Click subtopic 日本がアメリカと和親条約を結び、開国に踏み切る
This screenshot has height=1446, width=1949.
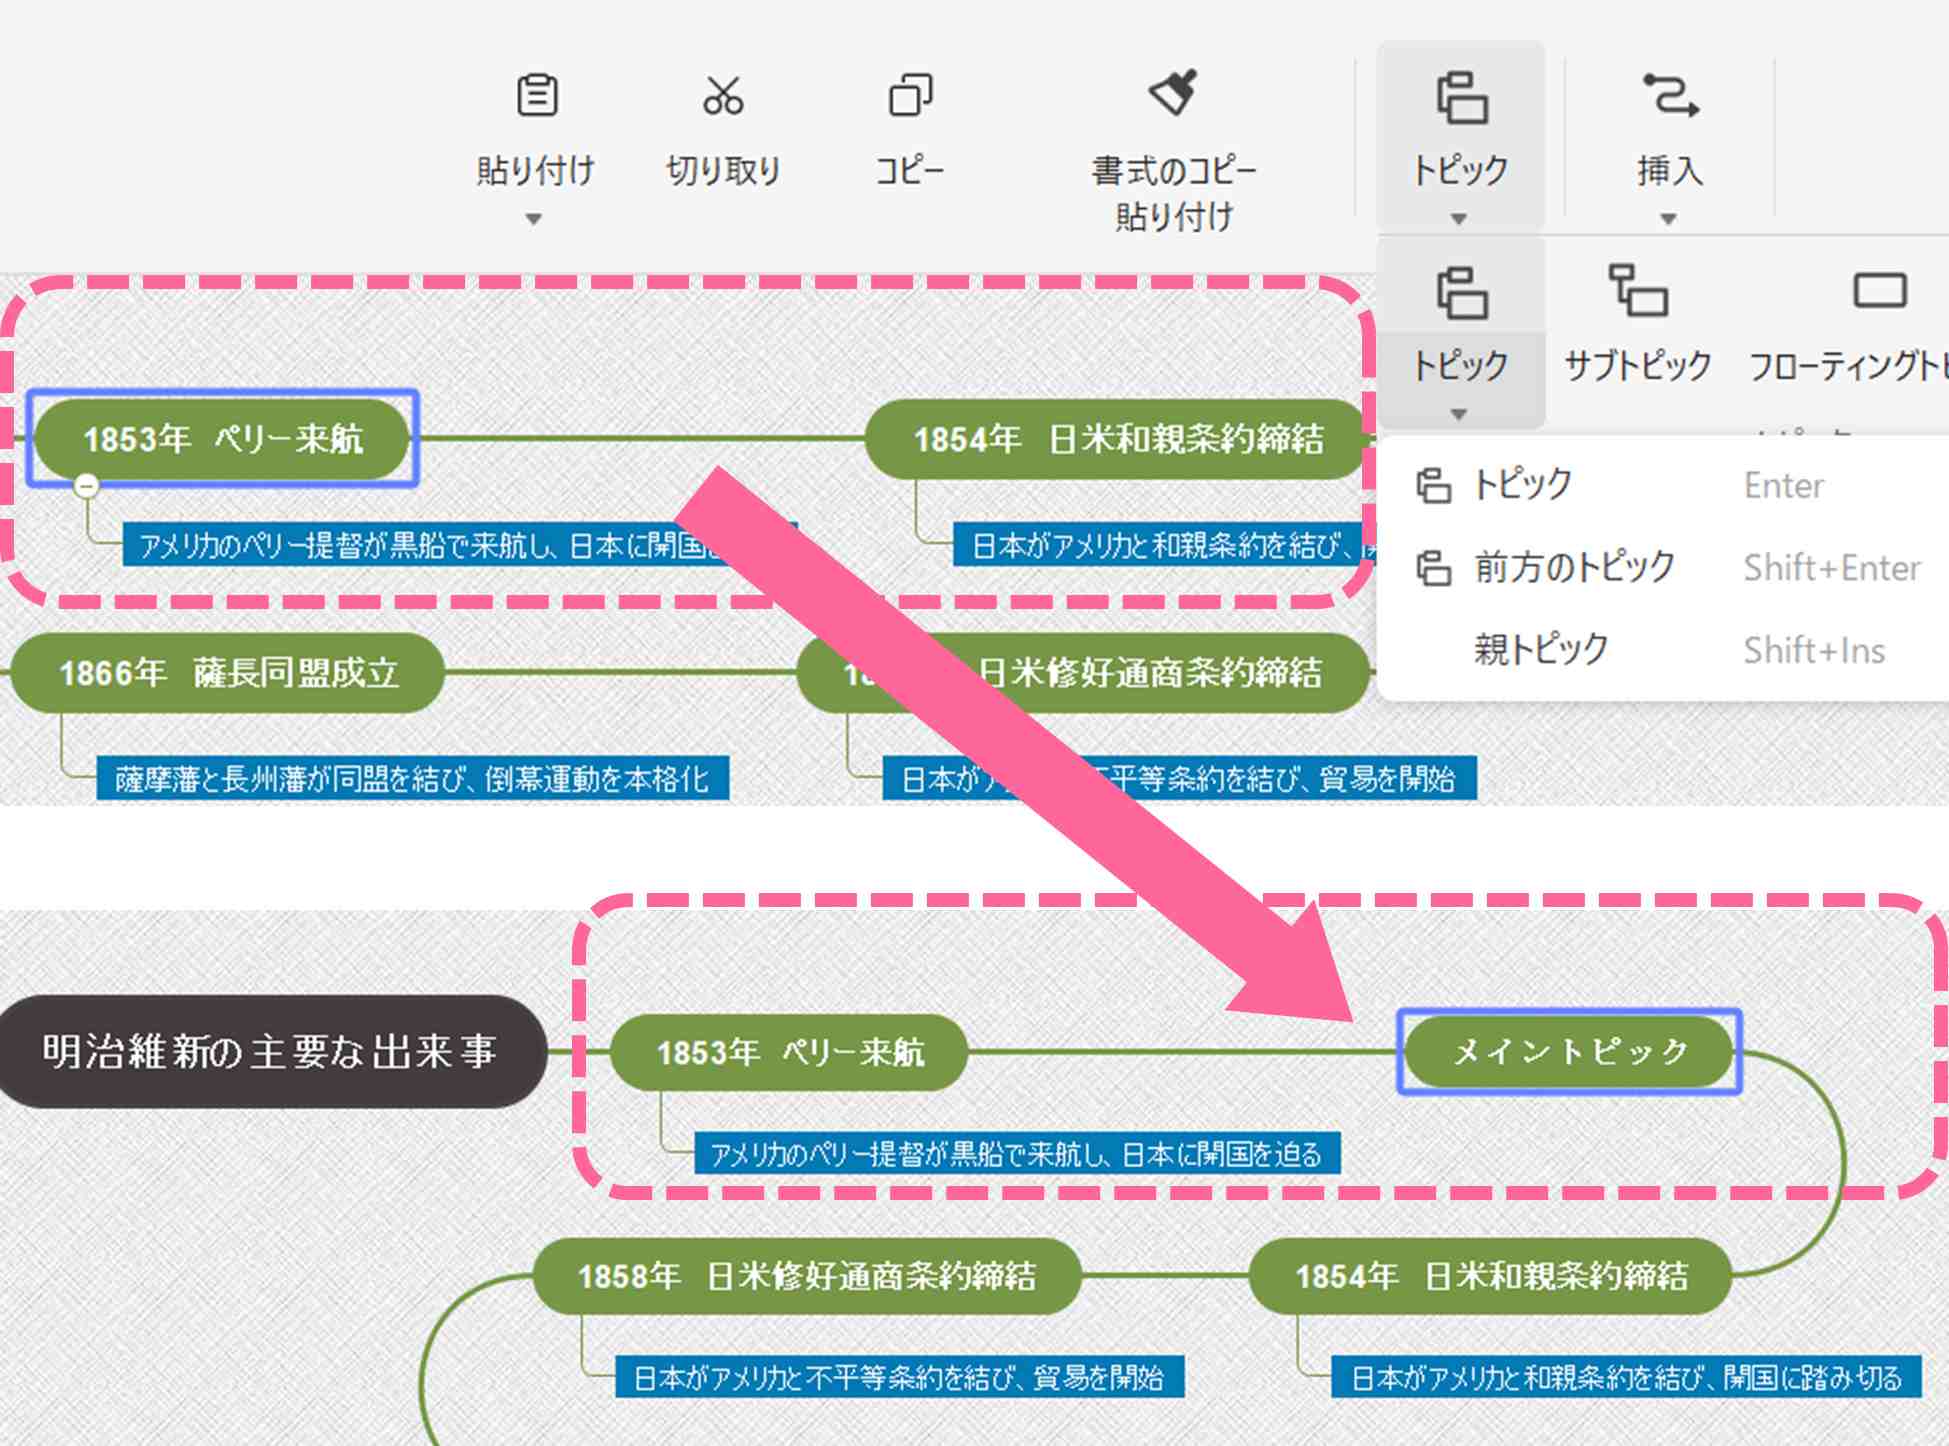click(x=1626, y=1378)
